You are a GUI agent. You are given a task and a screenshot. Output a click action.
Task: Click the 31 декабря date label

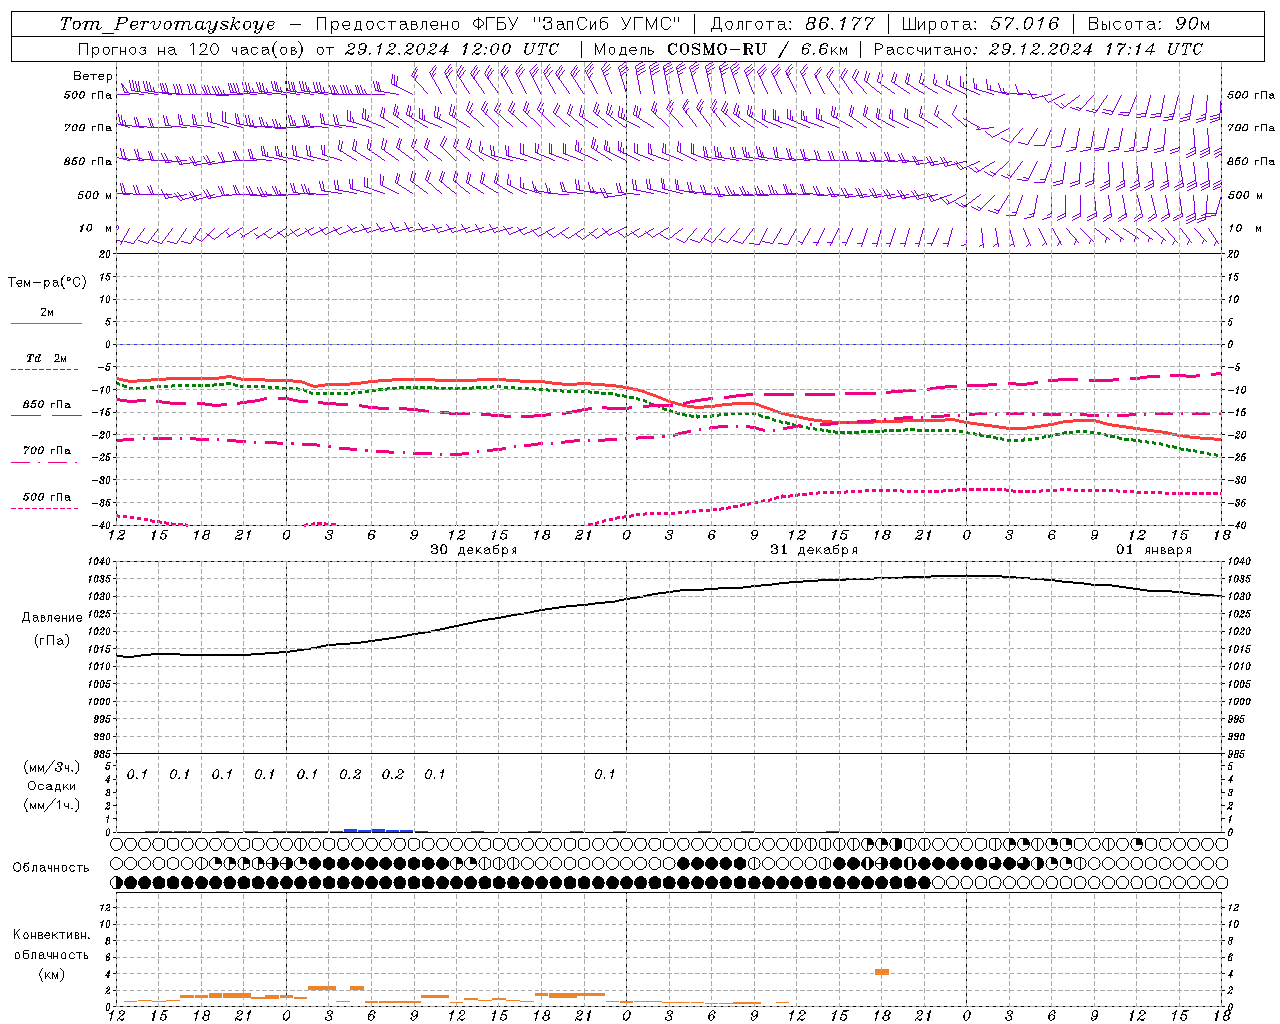click(x=814, y=549)
